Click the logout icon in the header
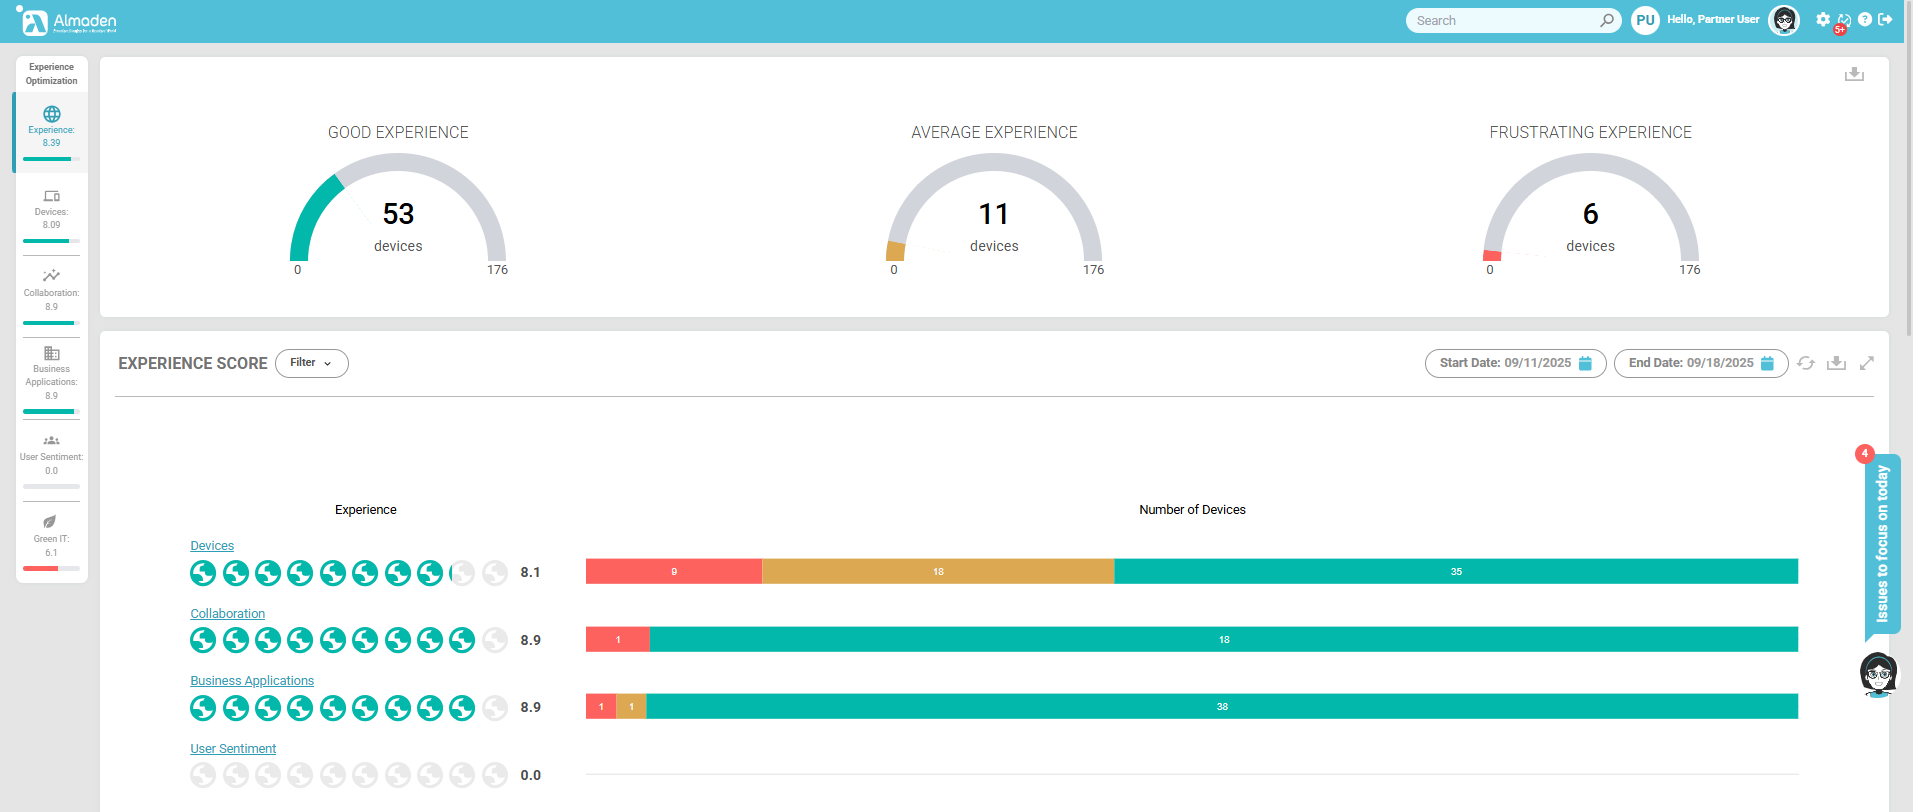1913x812 pixels. coord(1886,20)
